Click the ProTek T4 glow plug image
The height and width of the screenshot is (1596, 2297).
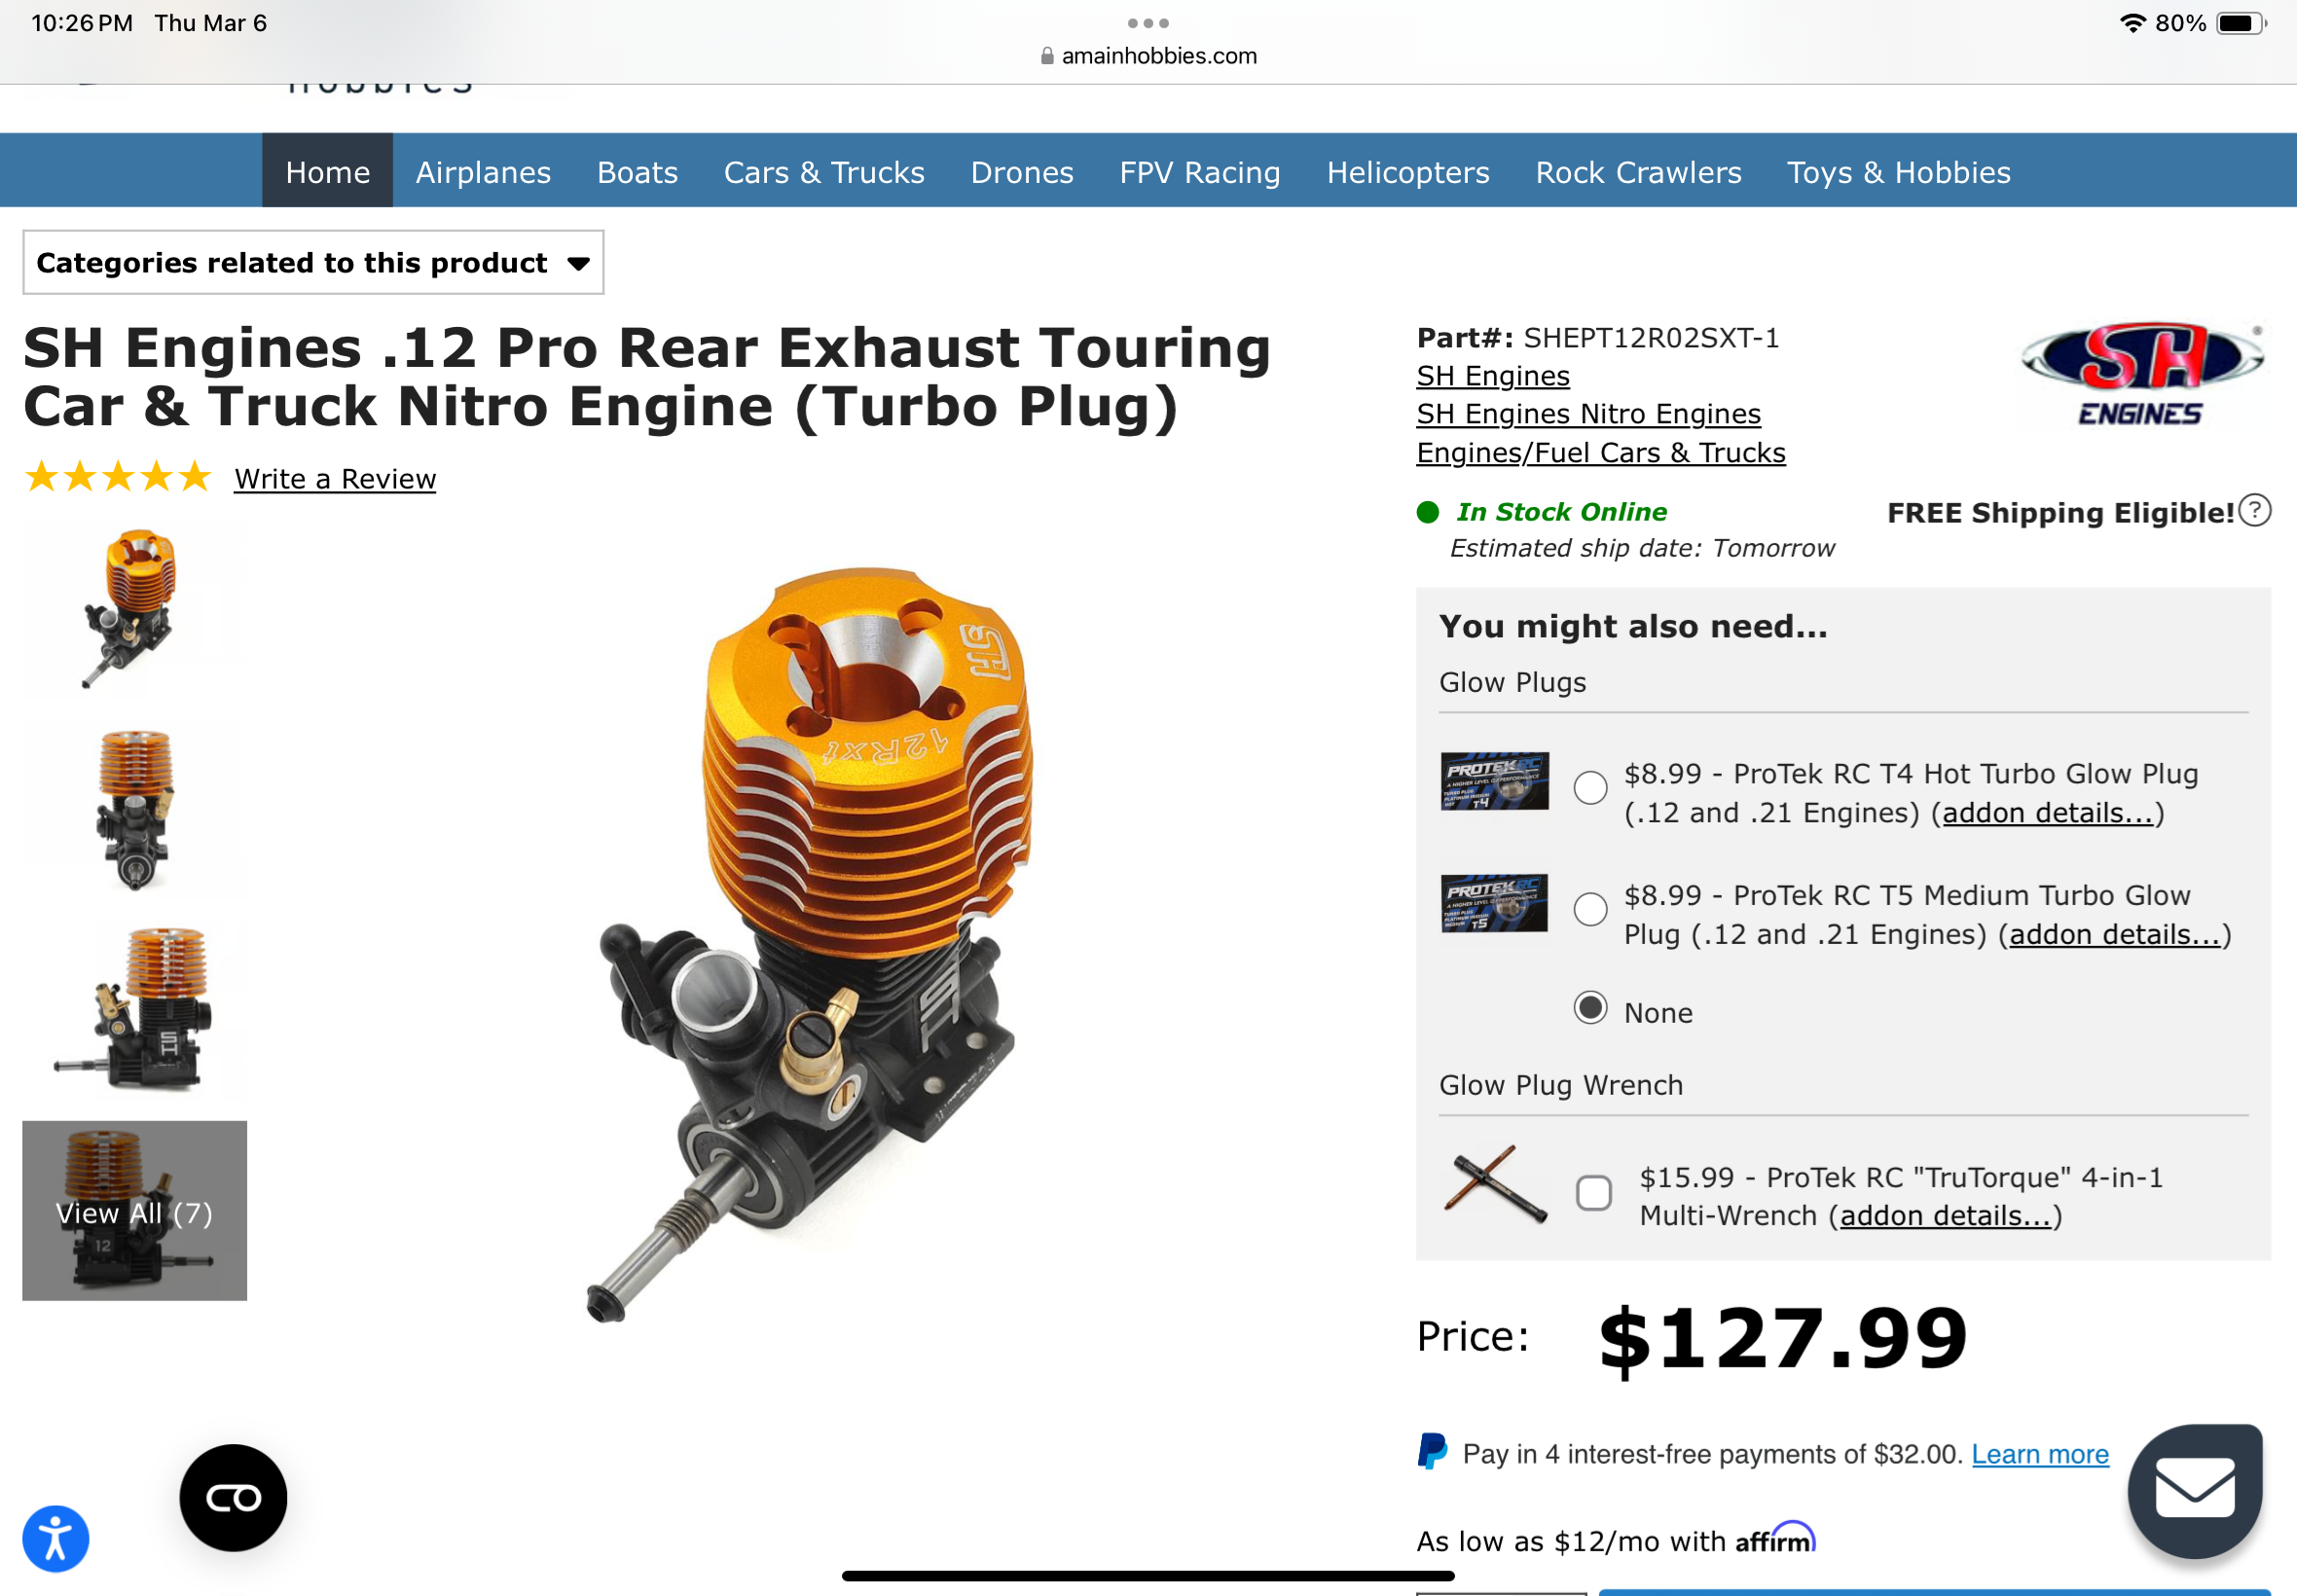tap(1494, 781)
